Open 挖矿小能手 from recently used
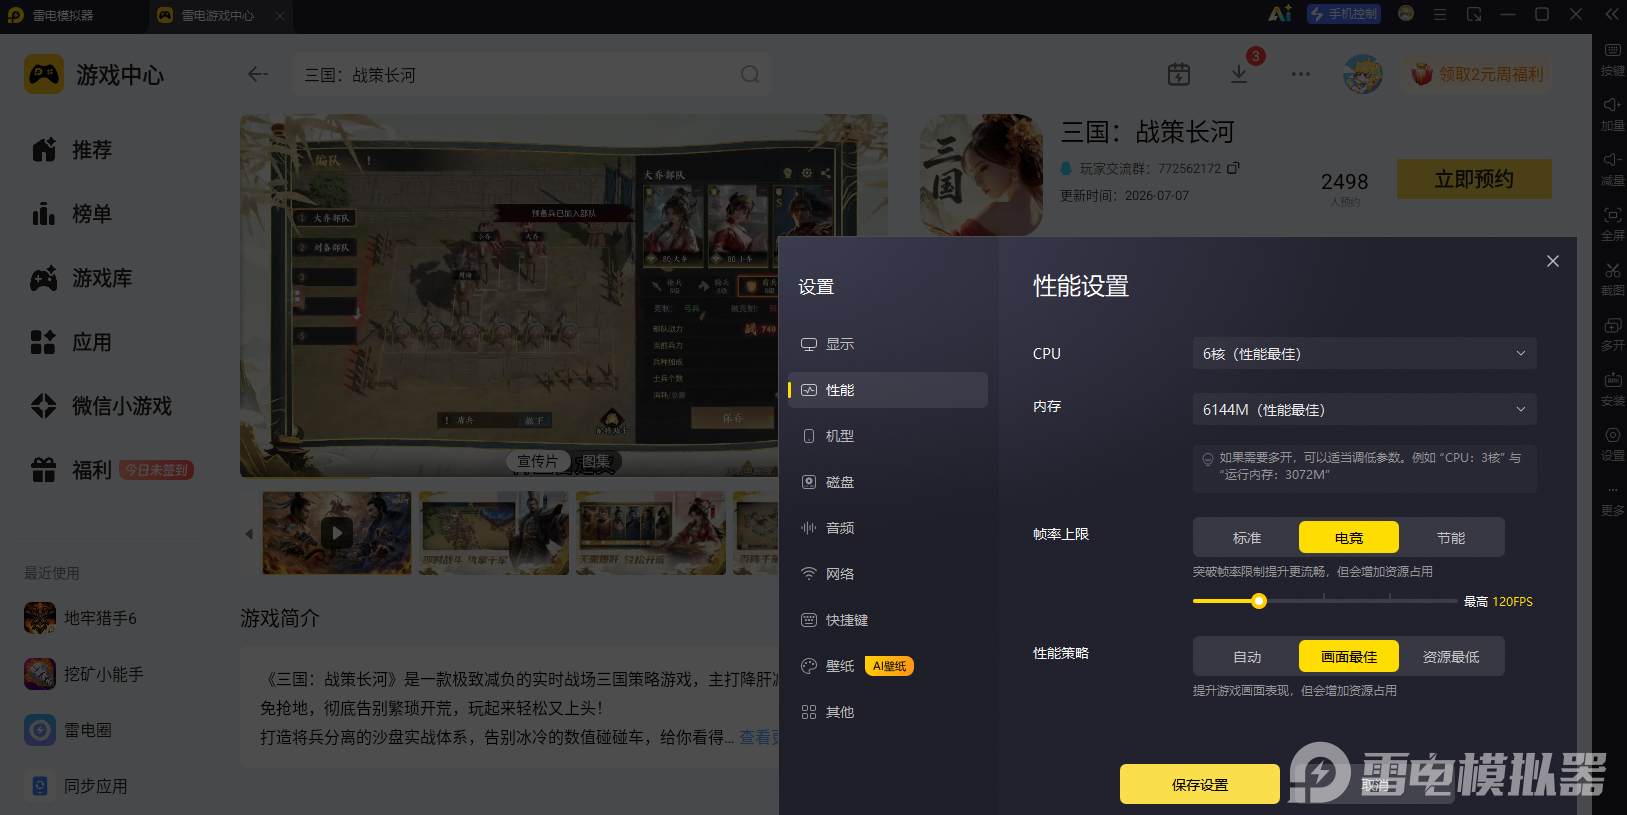1627x815 pixels. click(84, 674)
